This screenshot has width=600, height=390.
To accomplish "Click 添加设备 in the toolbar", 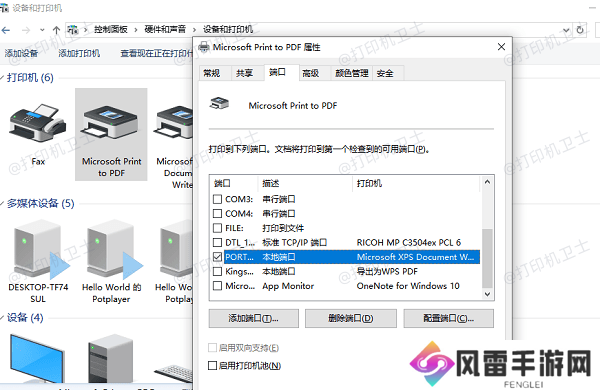I will [21, 53].
